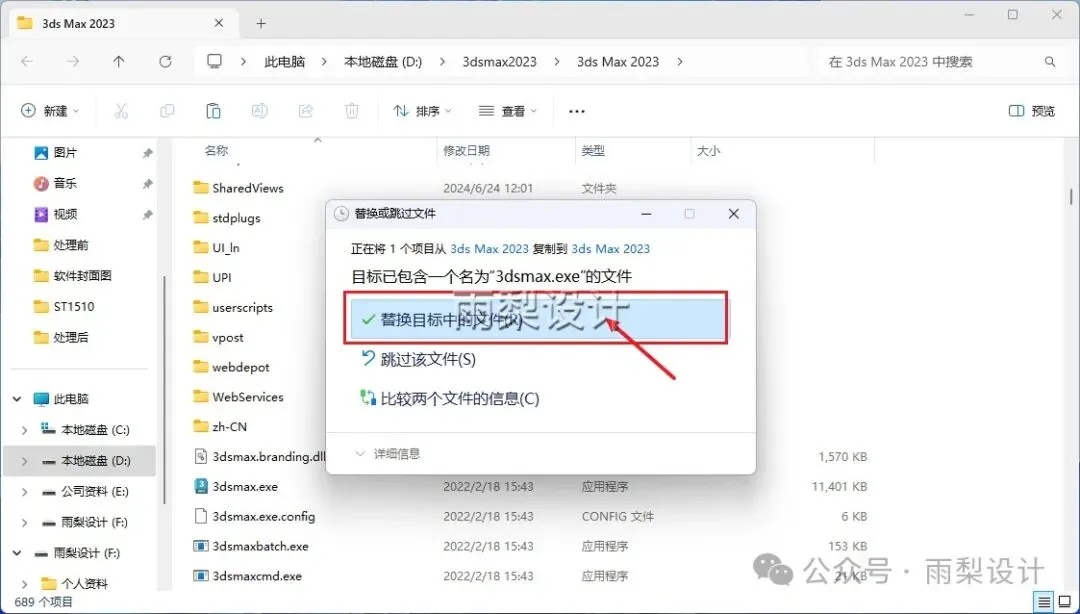This screenshot has width=1080, height=614.
Task: Sort by 大小 column header
Action: tap(708, 150)
